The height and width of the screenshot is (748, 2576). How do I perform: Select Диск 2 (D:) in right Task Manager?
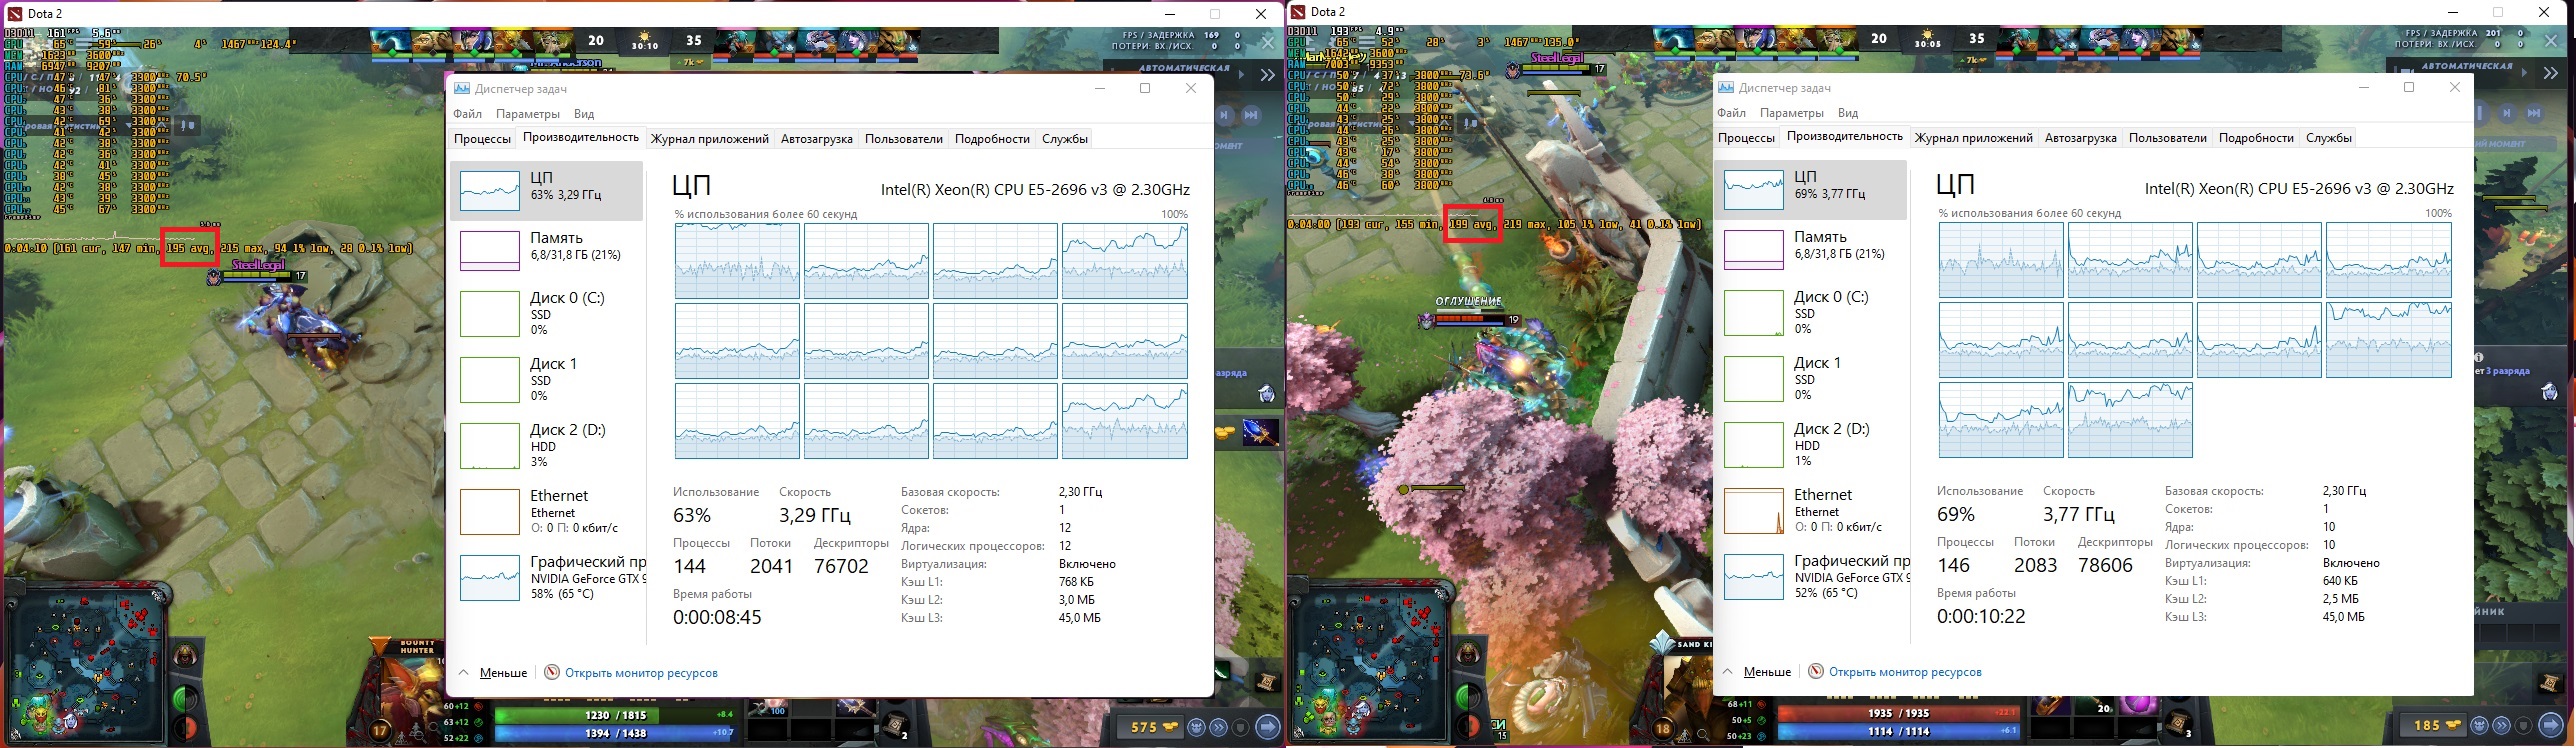click(x=1811, y=444)
